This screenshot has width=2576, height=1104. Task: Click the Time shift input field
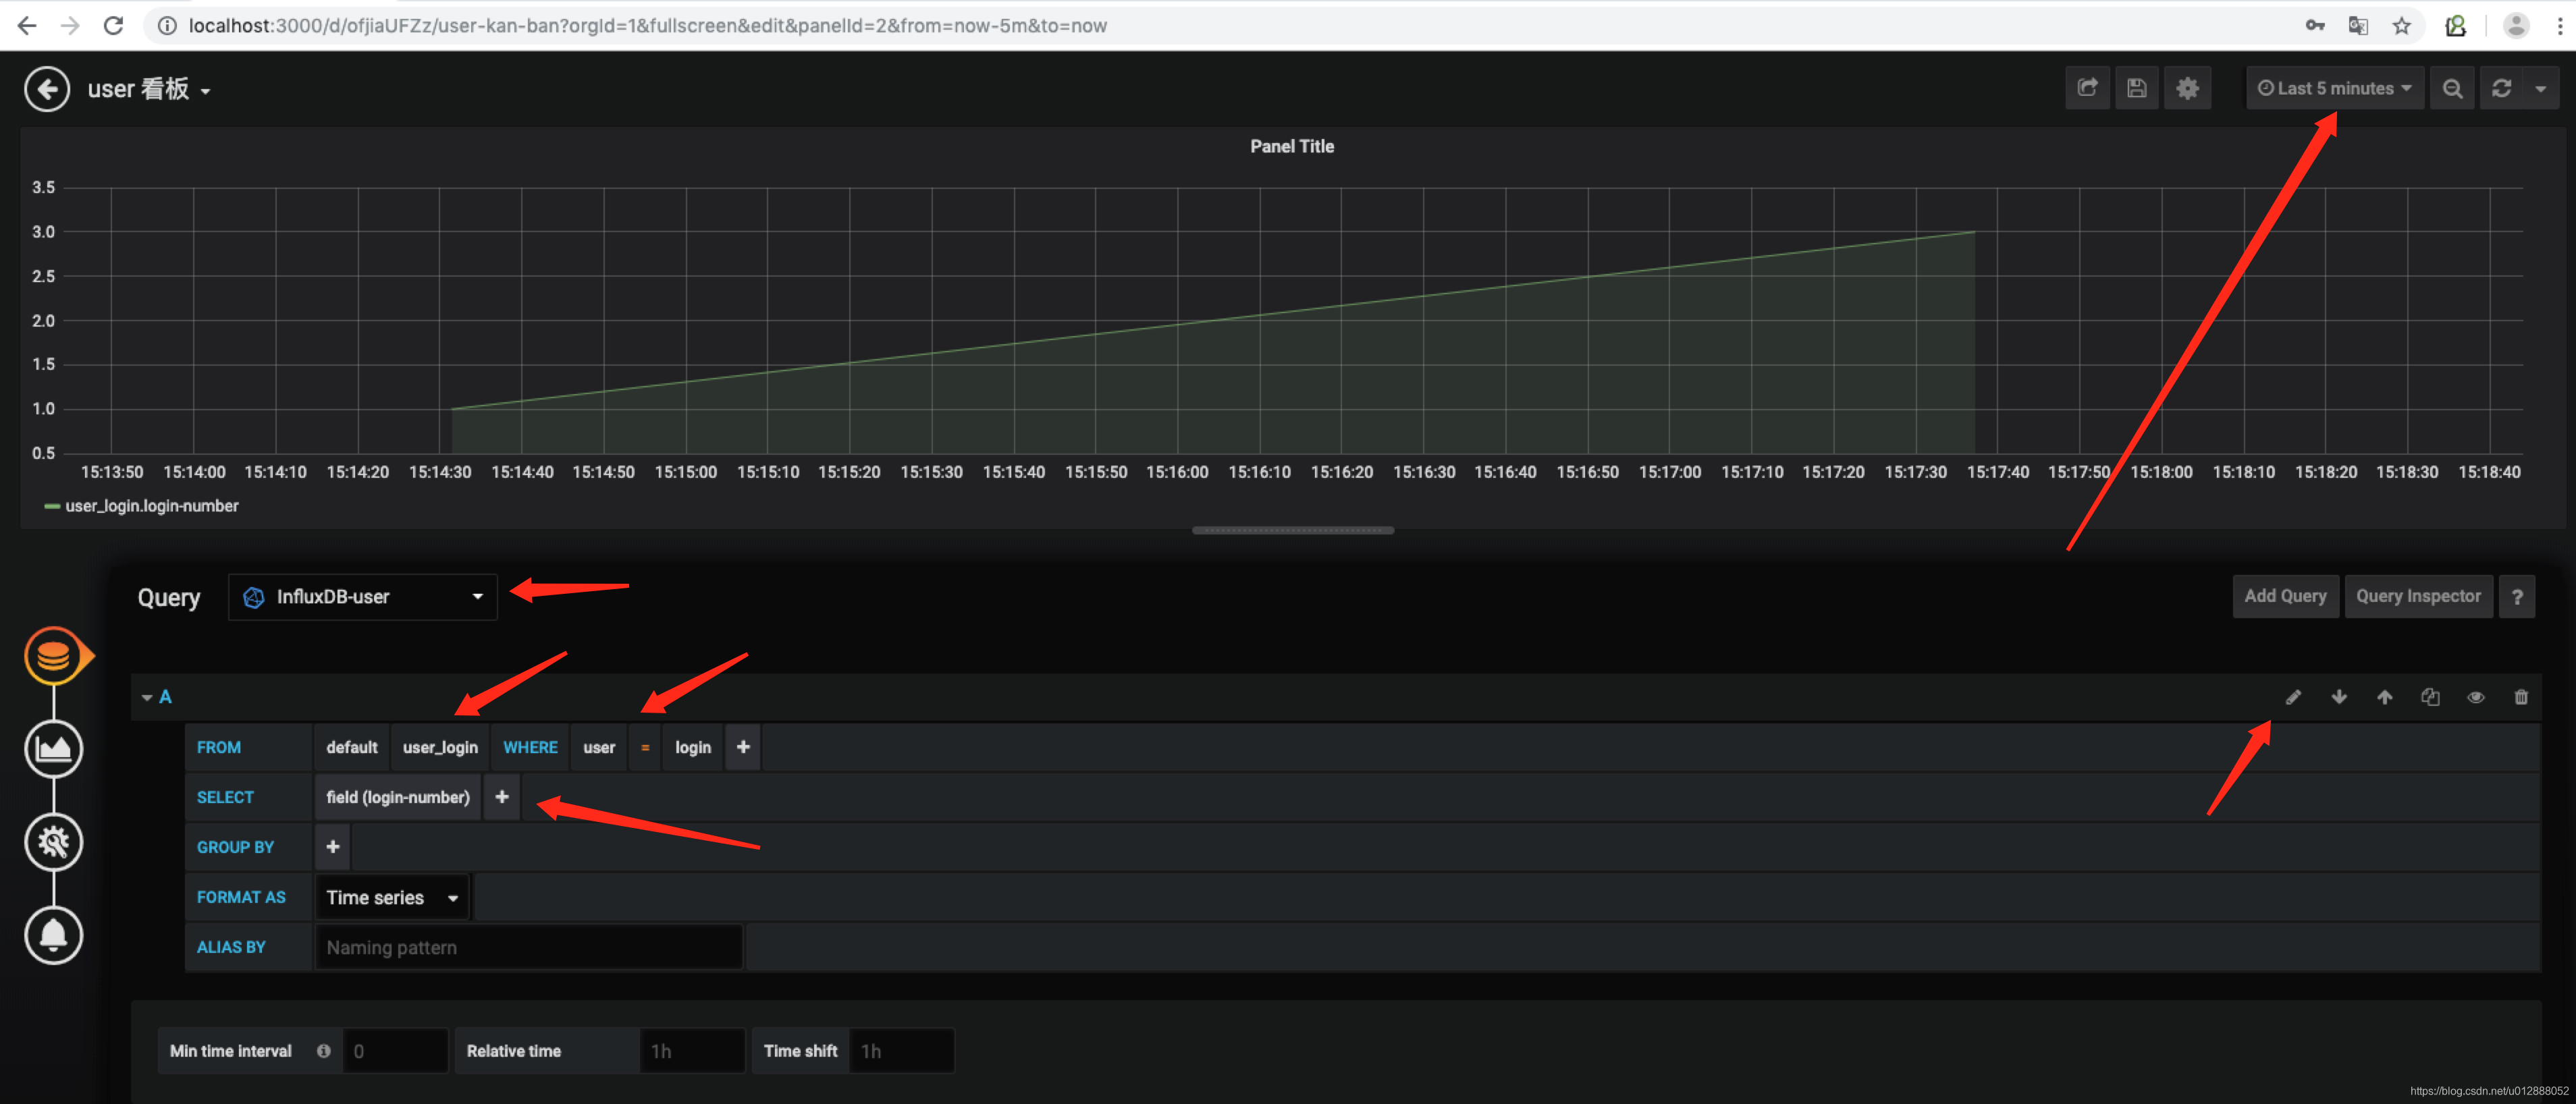coord(901,1051)
